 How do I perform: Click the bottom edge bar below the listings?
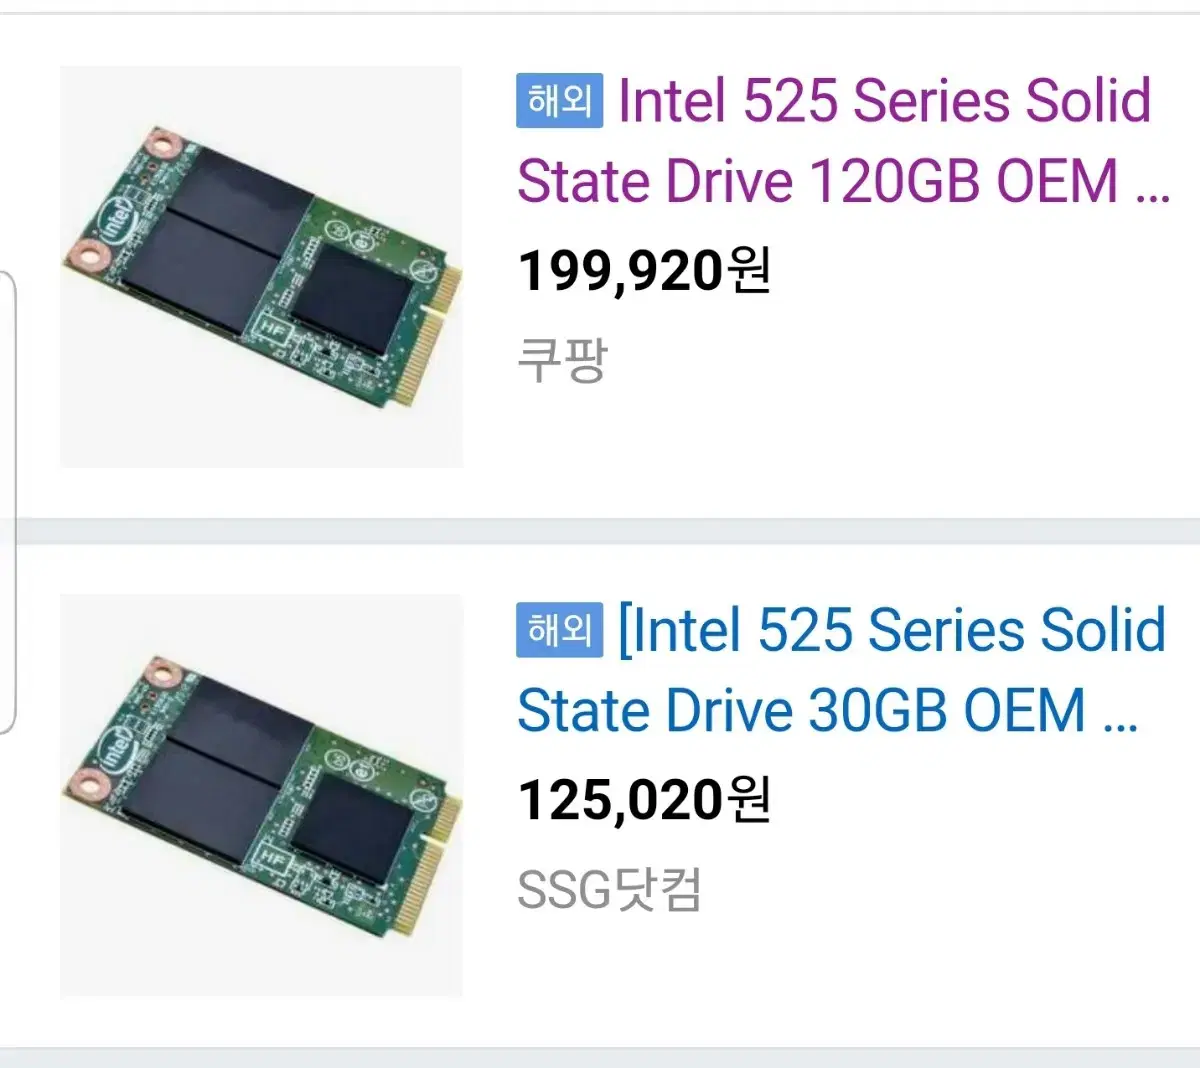coord(600,1060)
